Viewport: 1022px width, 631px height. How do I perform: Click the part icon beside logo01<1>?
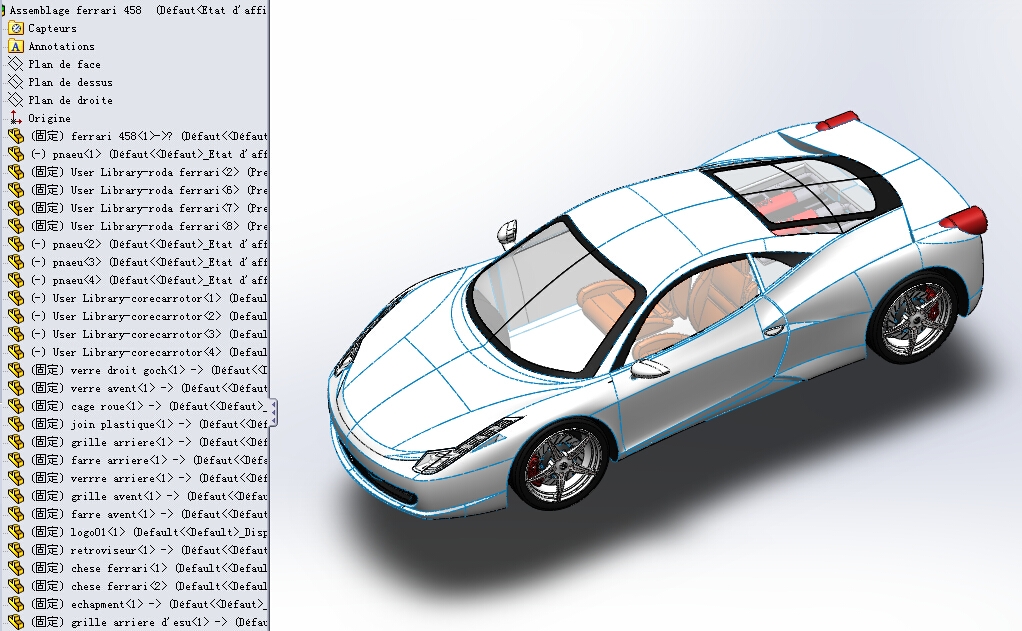[16, 532]
